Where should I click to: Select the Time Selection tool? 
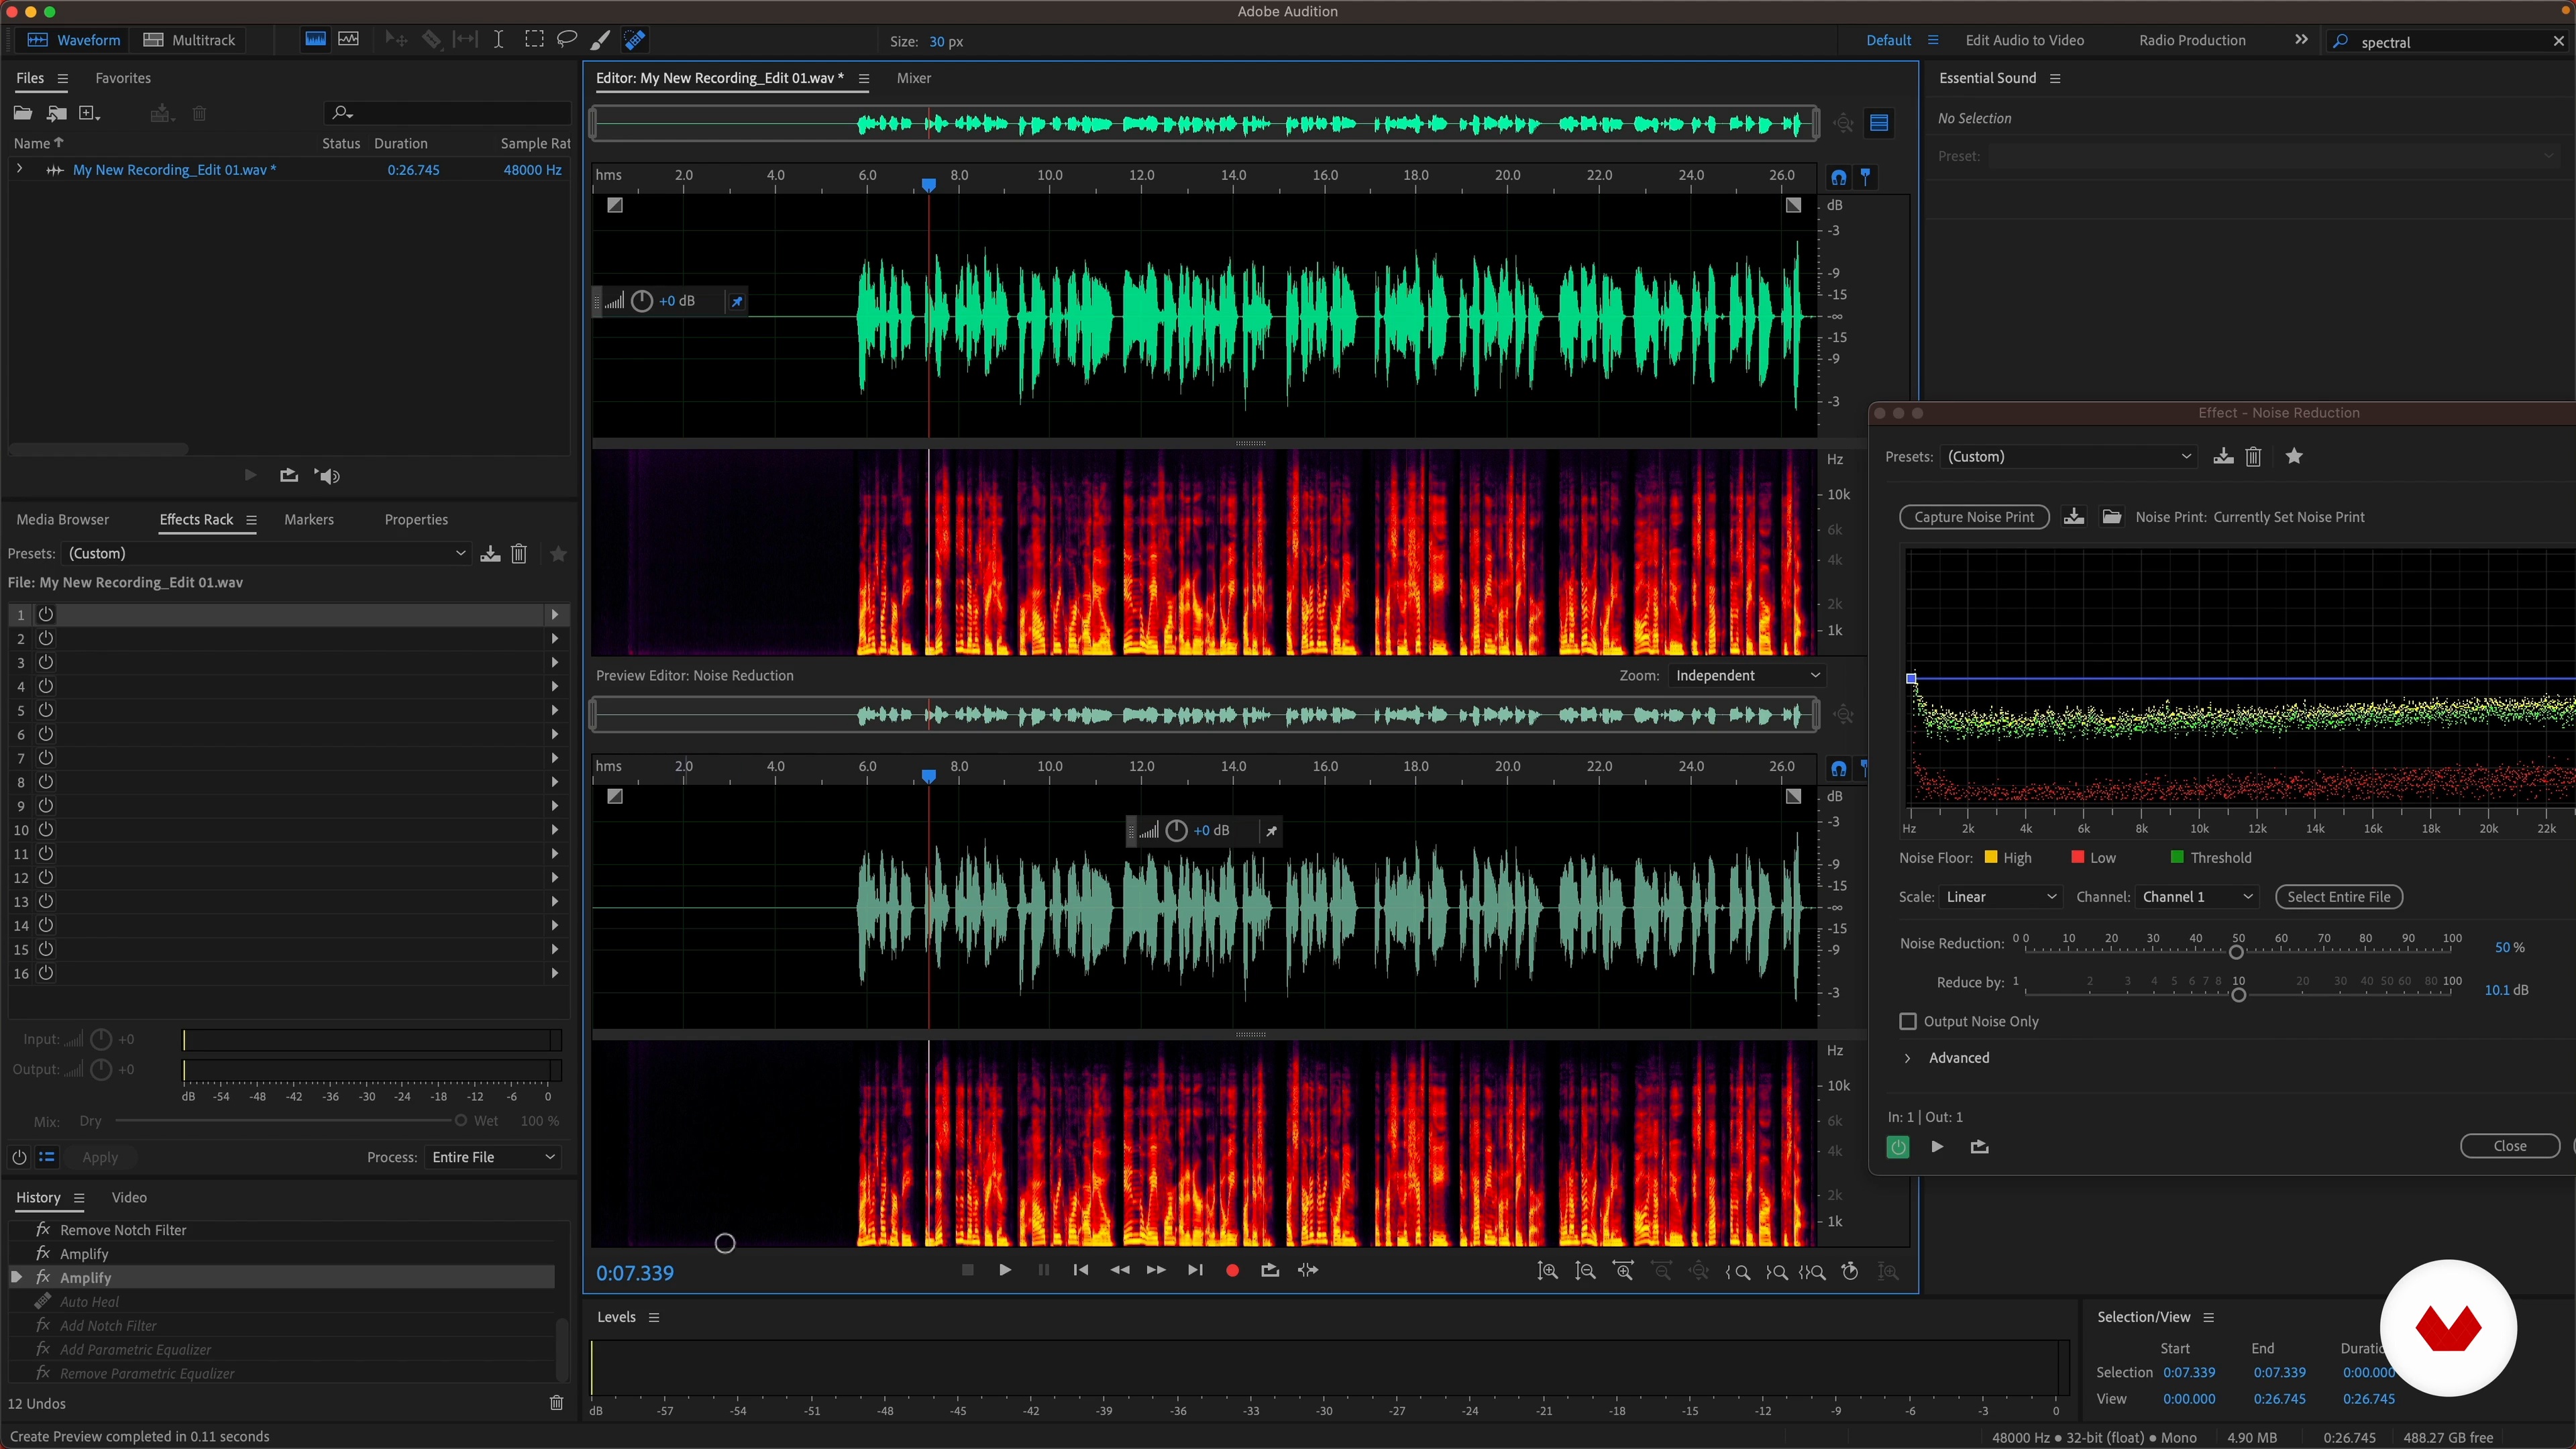[x=498, y=40]
